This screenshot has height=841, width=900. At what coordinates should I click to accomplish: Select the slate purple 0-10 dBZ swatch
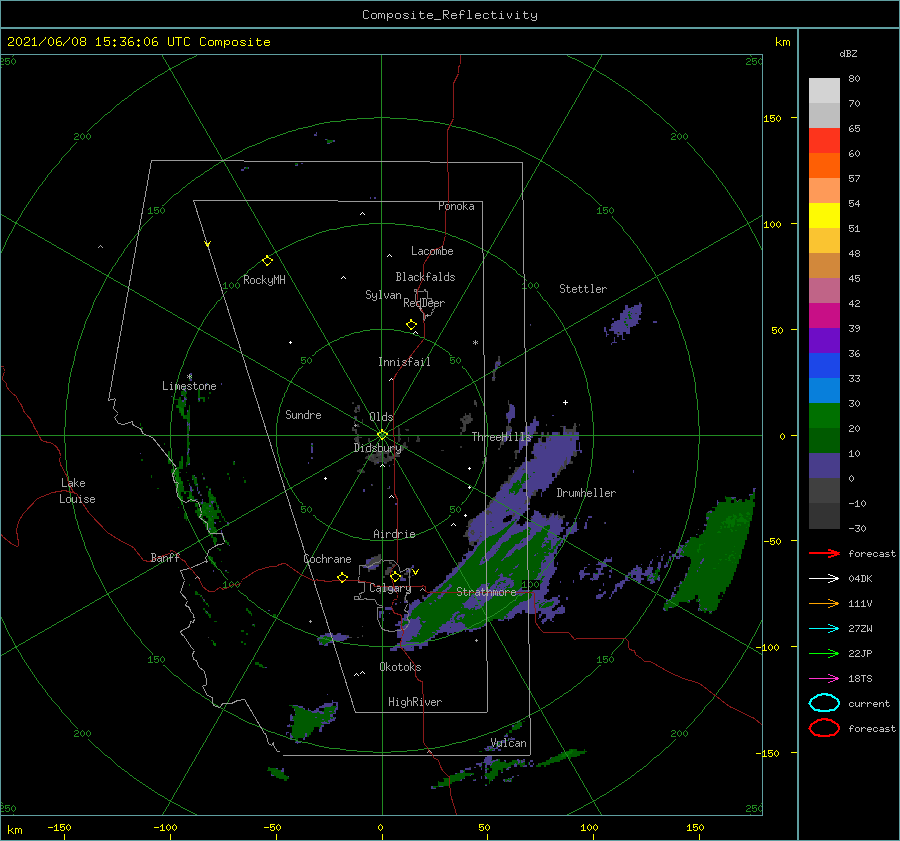pos(824,466)
